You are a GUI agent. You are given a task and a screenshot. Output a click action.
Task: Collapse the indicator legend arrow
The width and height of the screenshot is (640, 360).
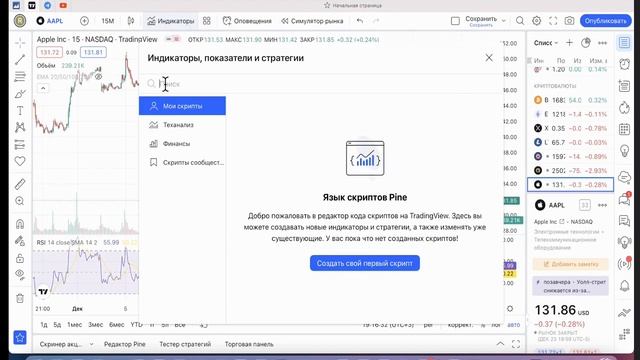pos(43,88)
